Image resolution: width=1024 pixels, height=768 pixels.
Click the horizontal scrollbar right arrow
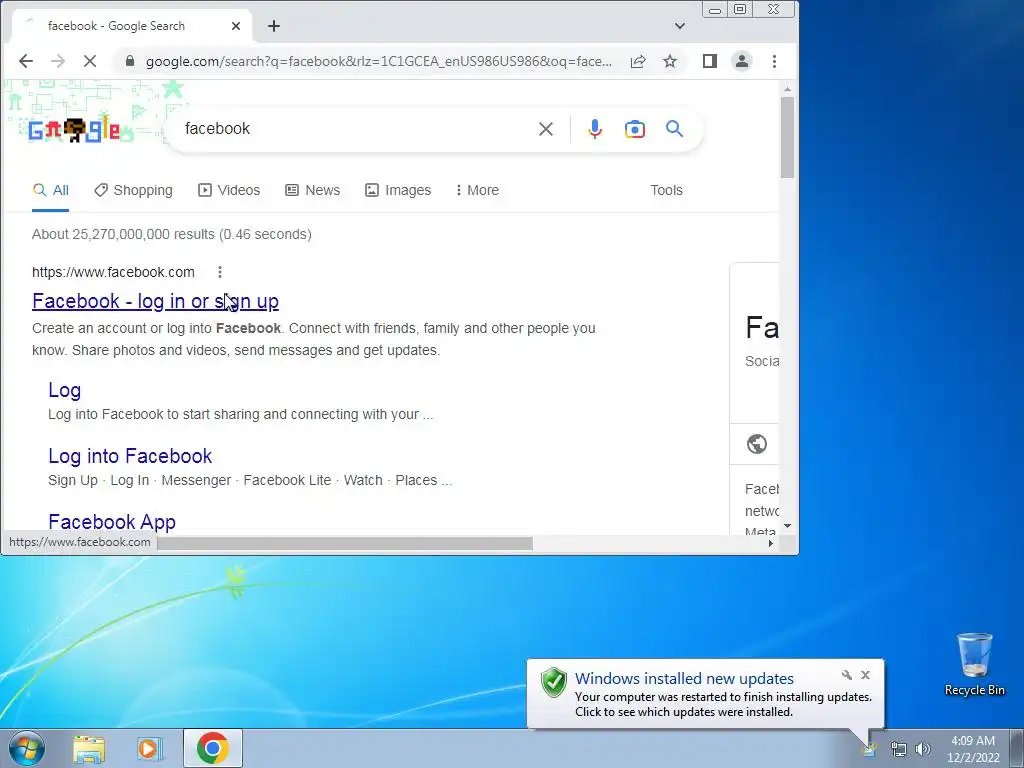[x=771, y=543]
